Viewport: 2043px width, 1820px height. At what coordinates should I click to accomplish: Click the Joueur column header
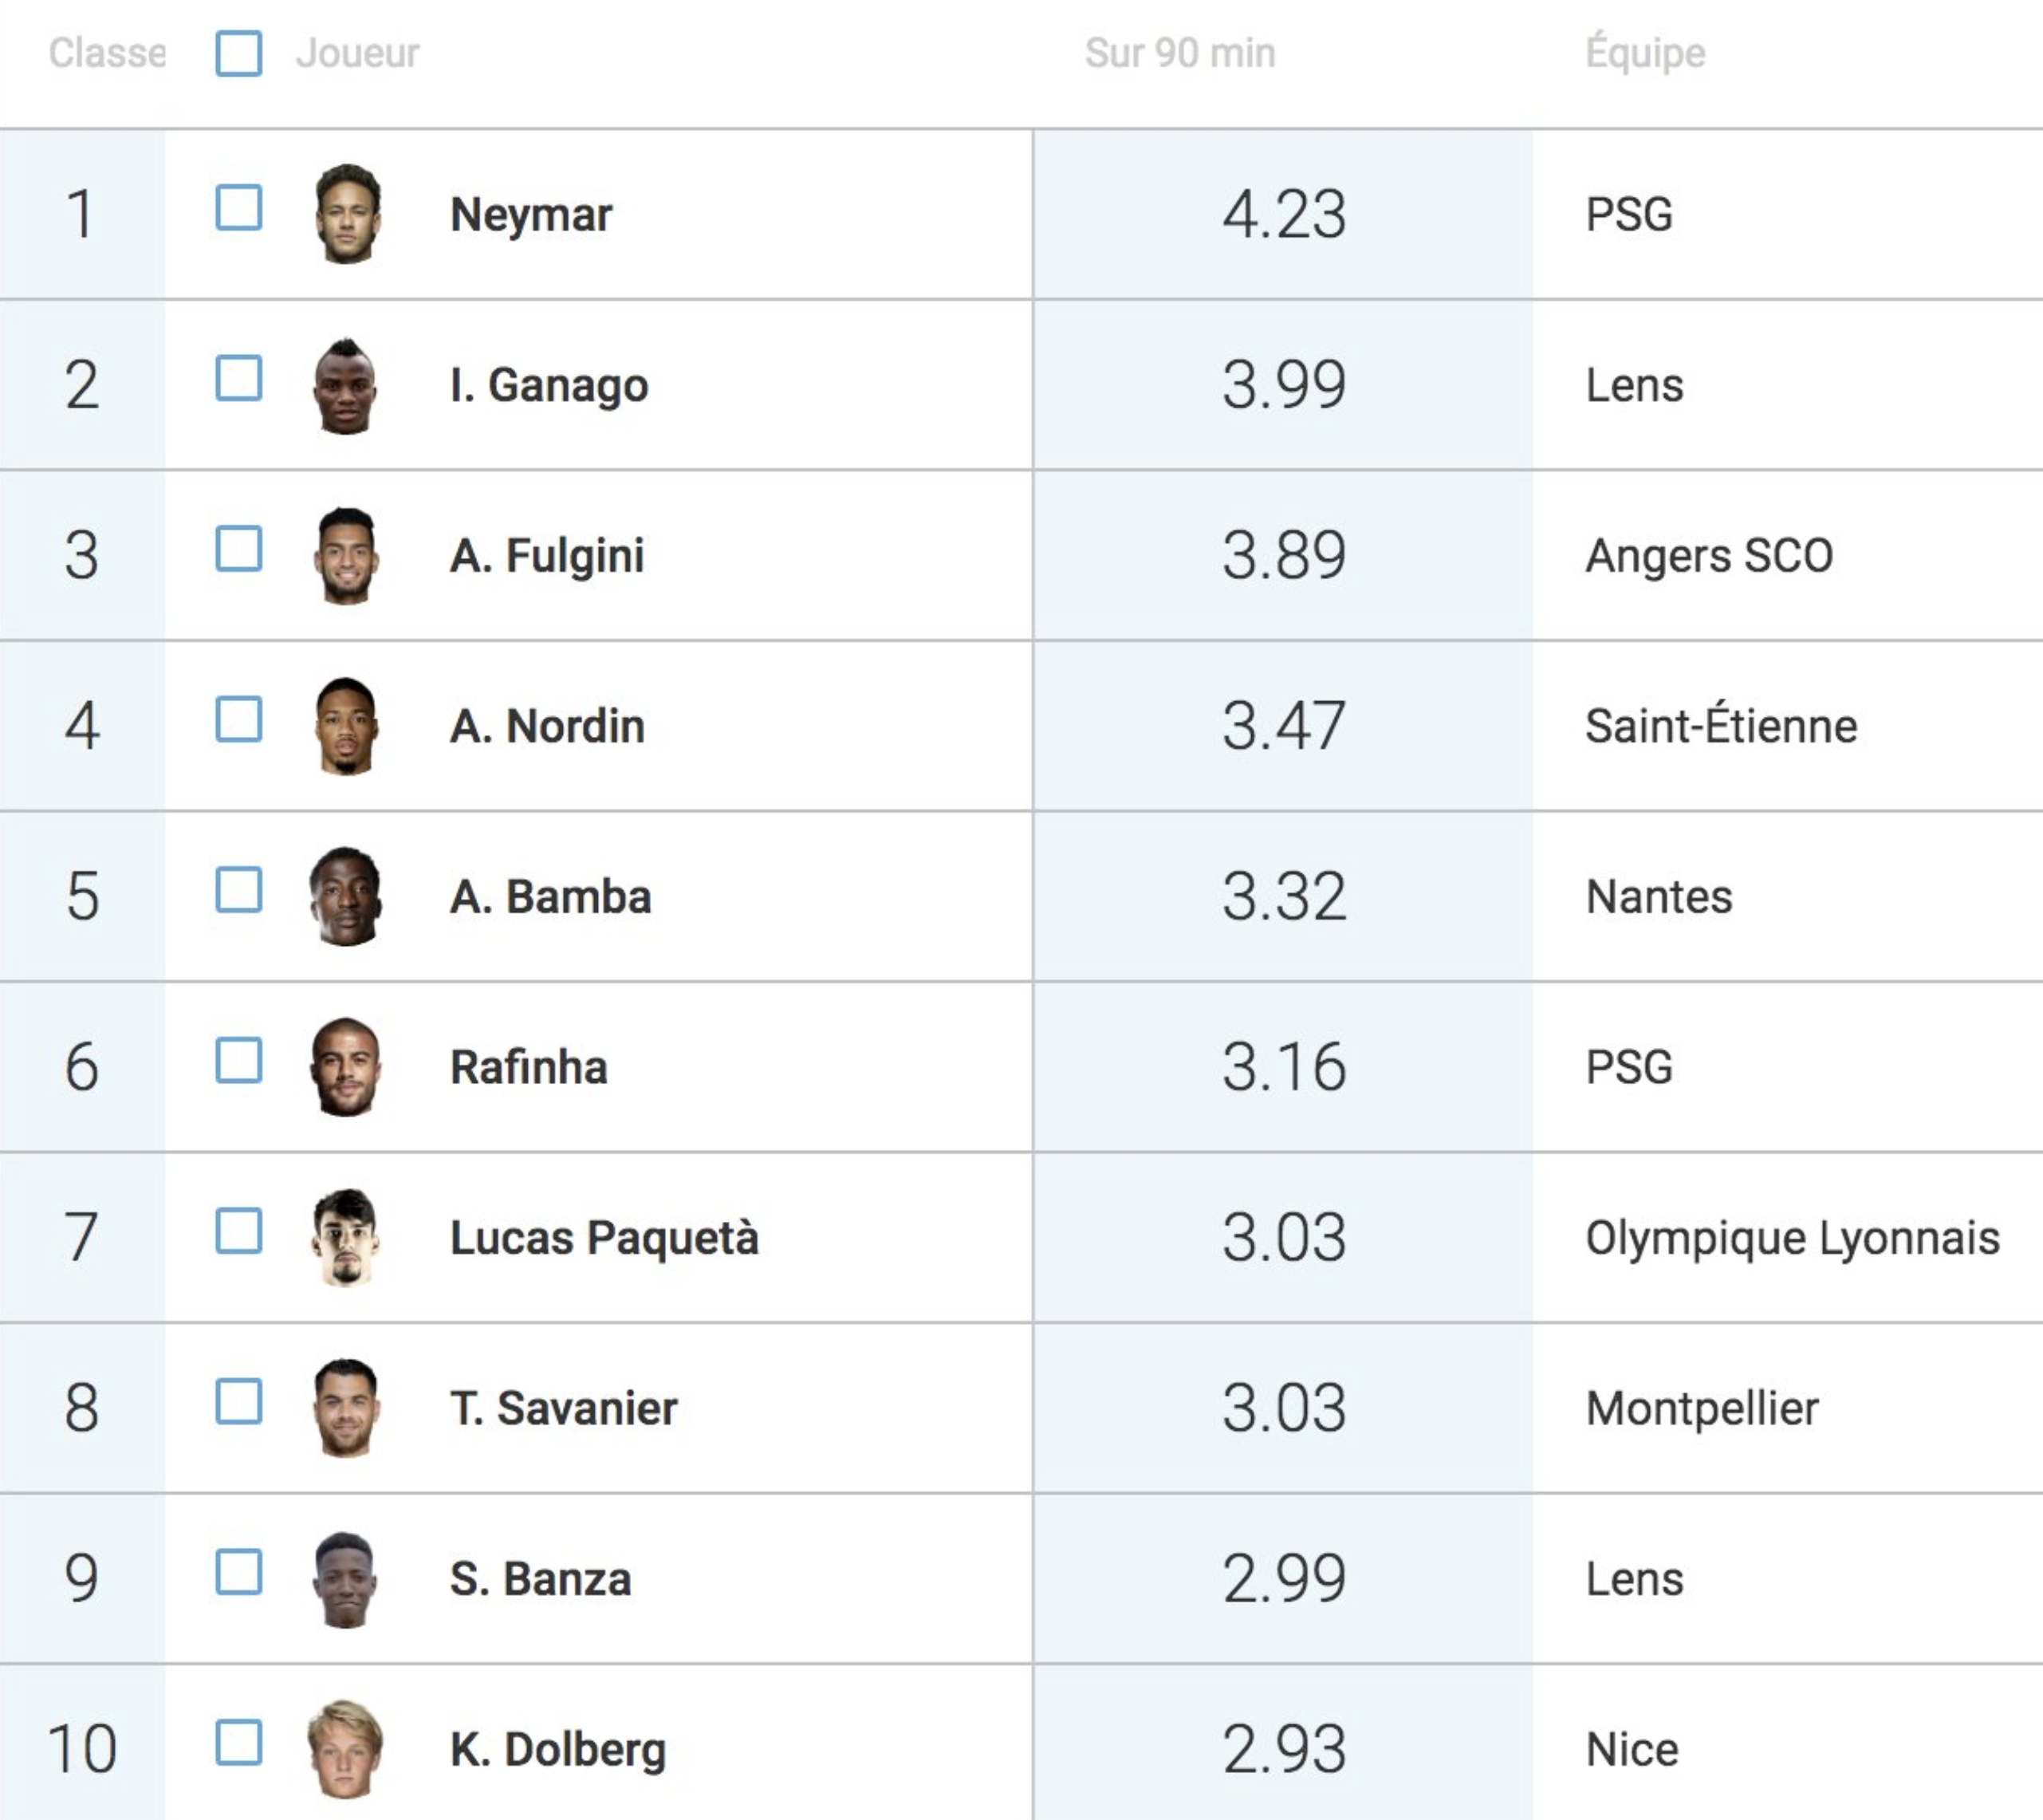[x=357, y=53]
